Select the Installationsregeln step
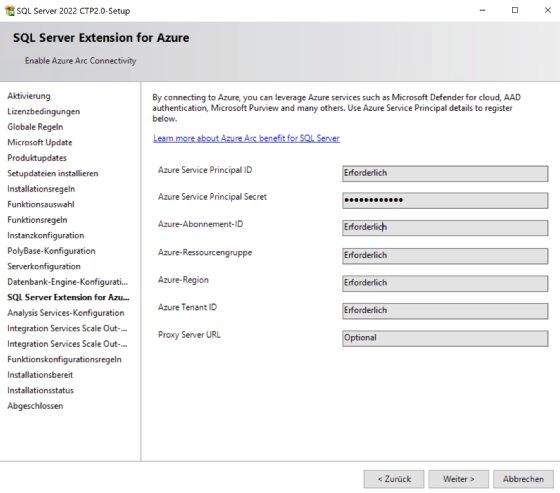 [x=41, y=189]
